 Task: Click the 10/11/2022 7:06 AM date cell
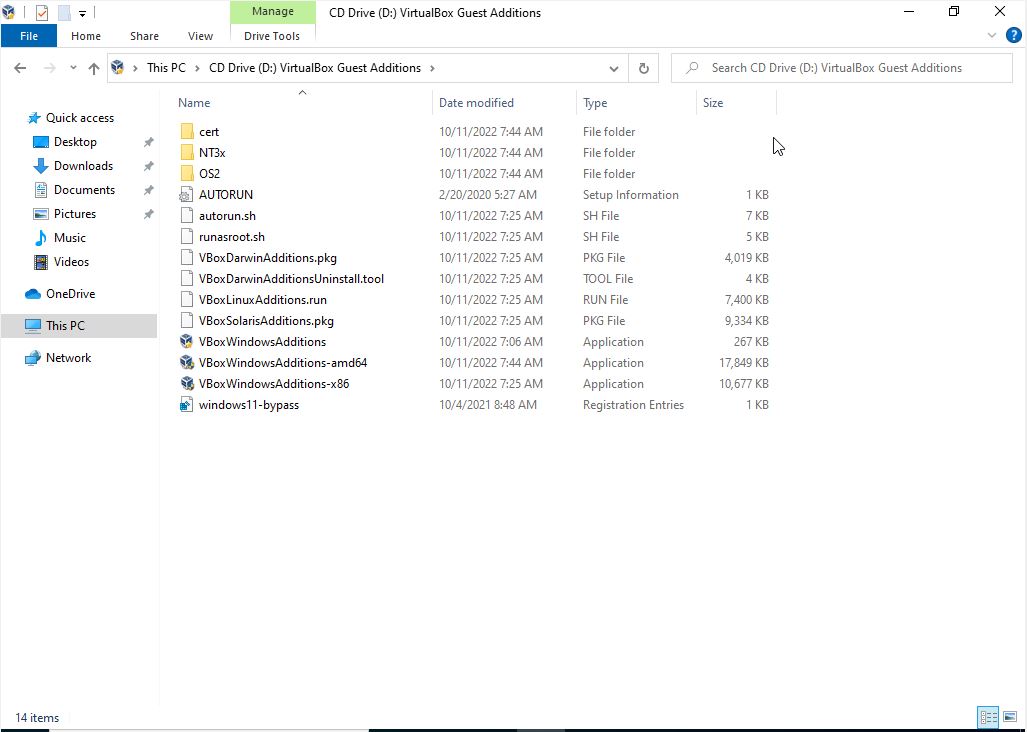[491, 342]
